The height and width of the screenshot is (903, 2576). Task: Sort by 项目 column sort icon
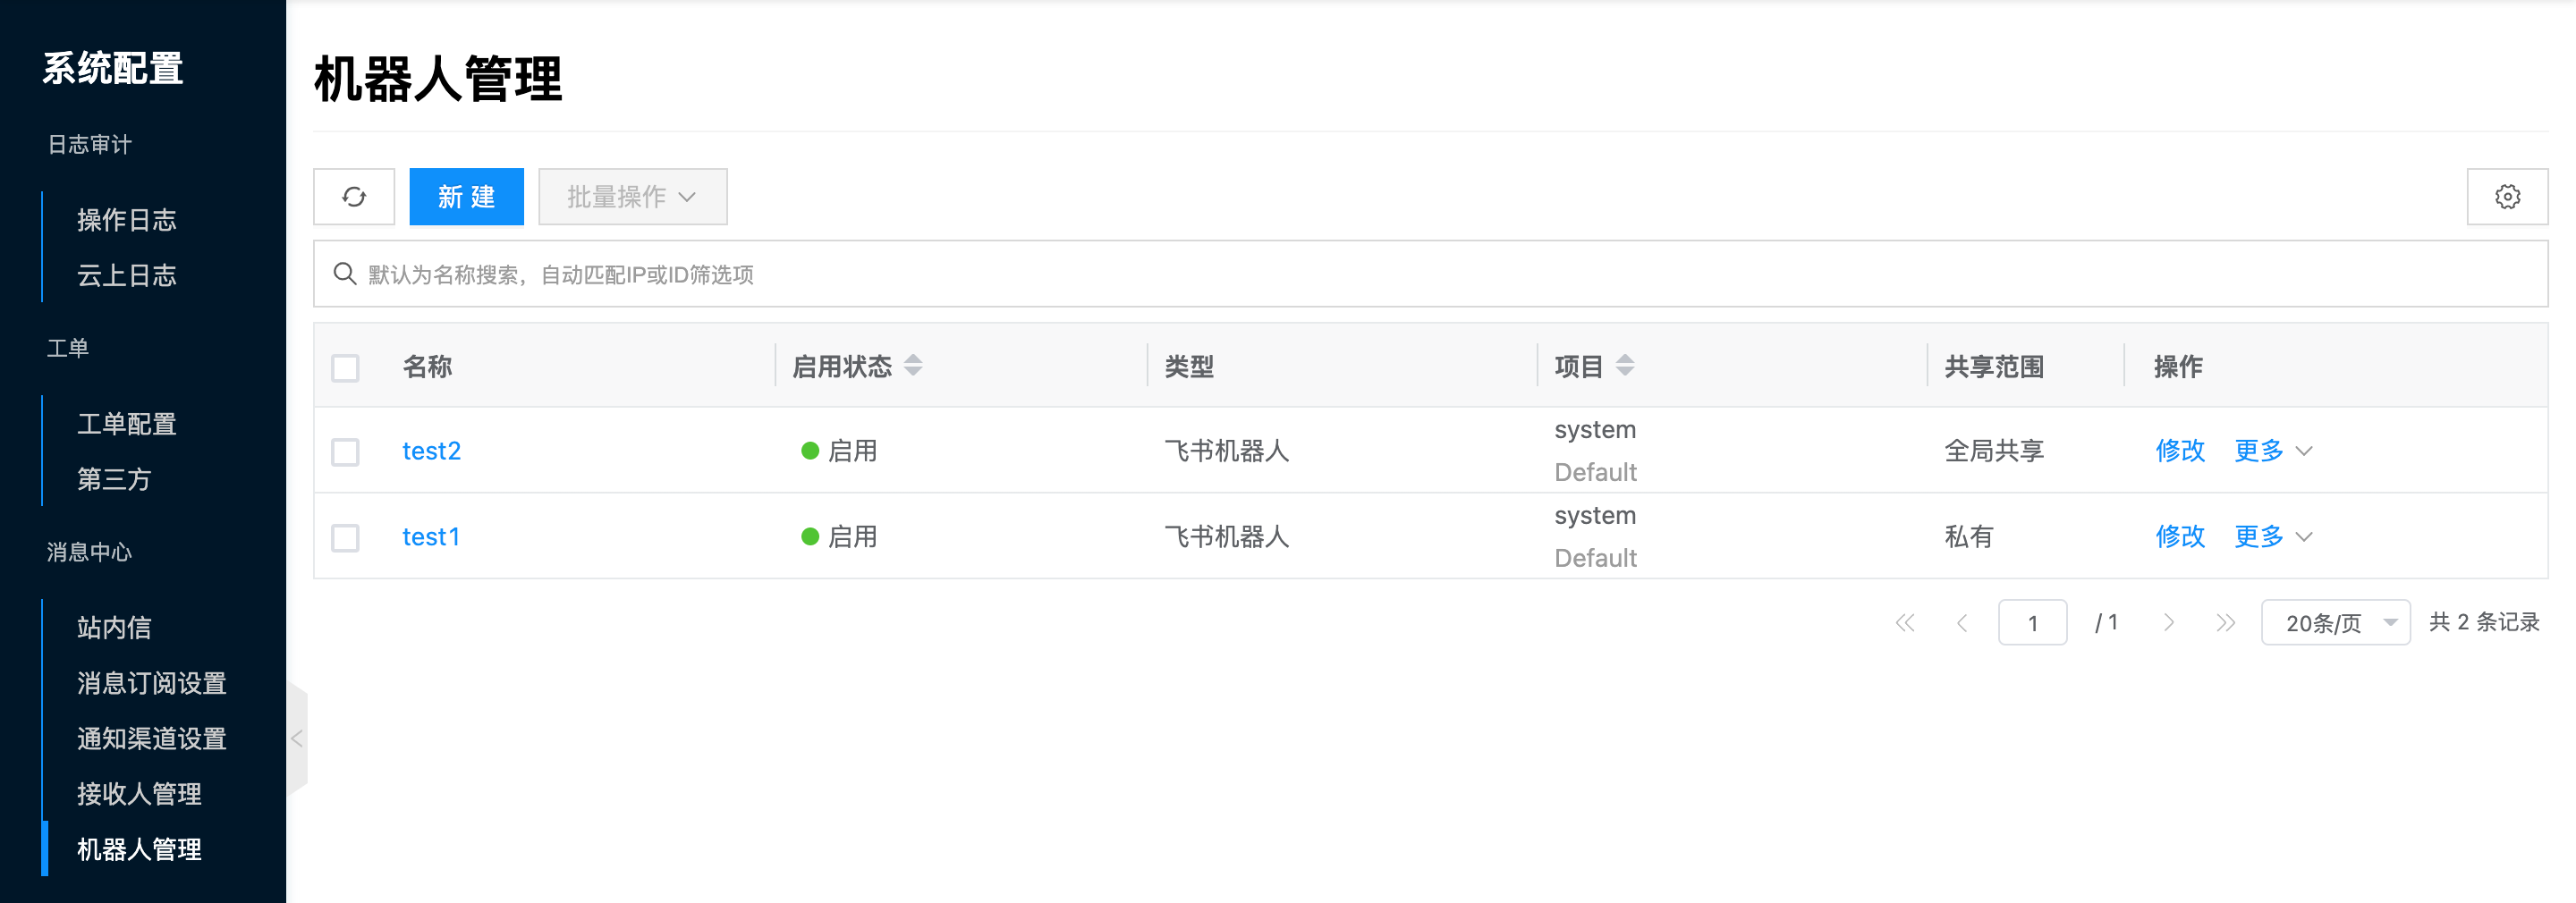1625,366
